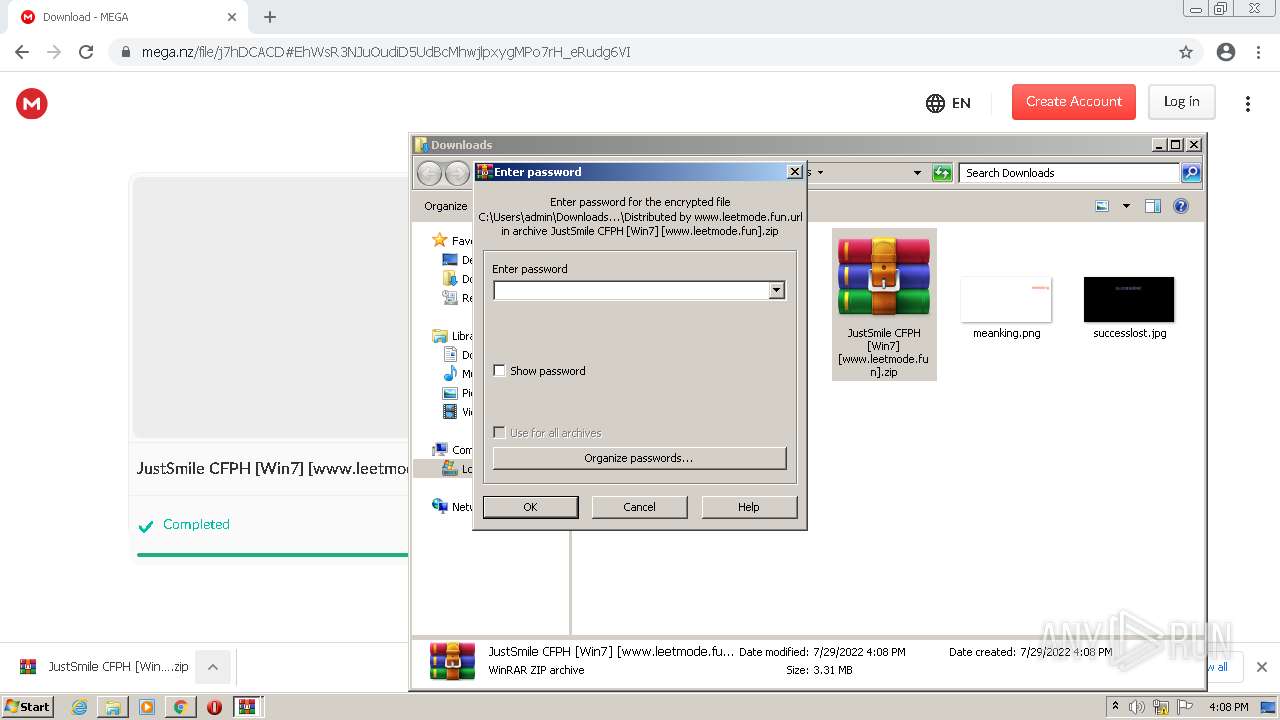Viewport: 1280px width, 720px height.
Task: Click Explorer search magnifier icon
Action: [1191, 173]
